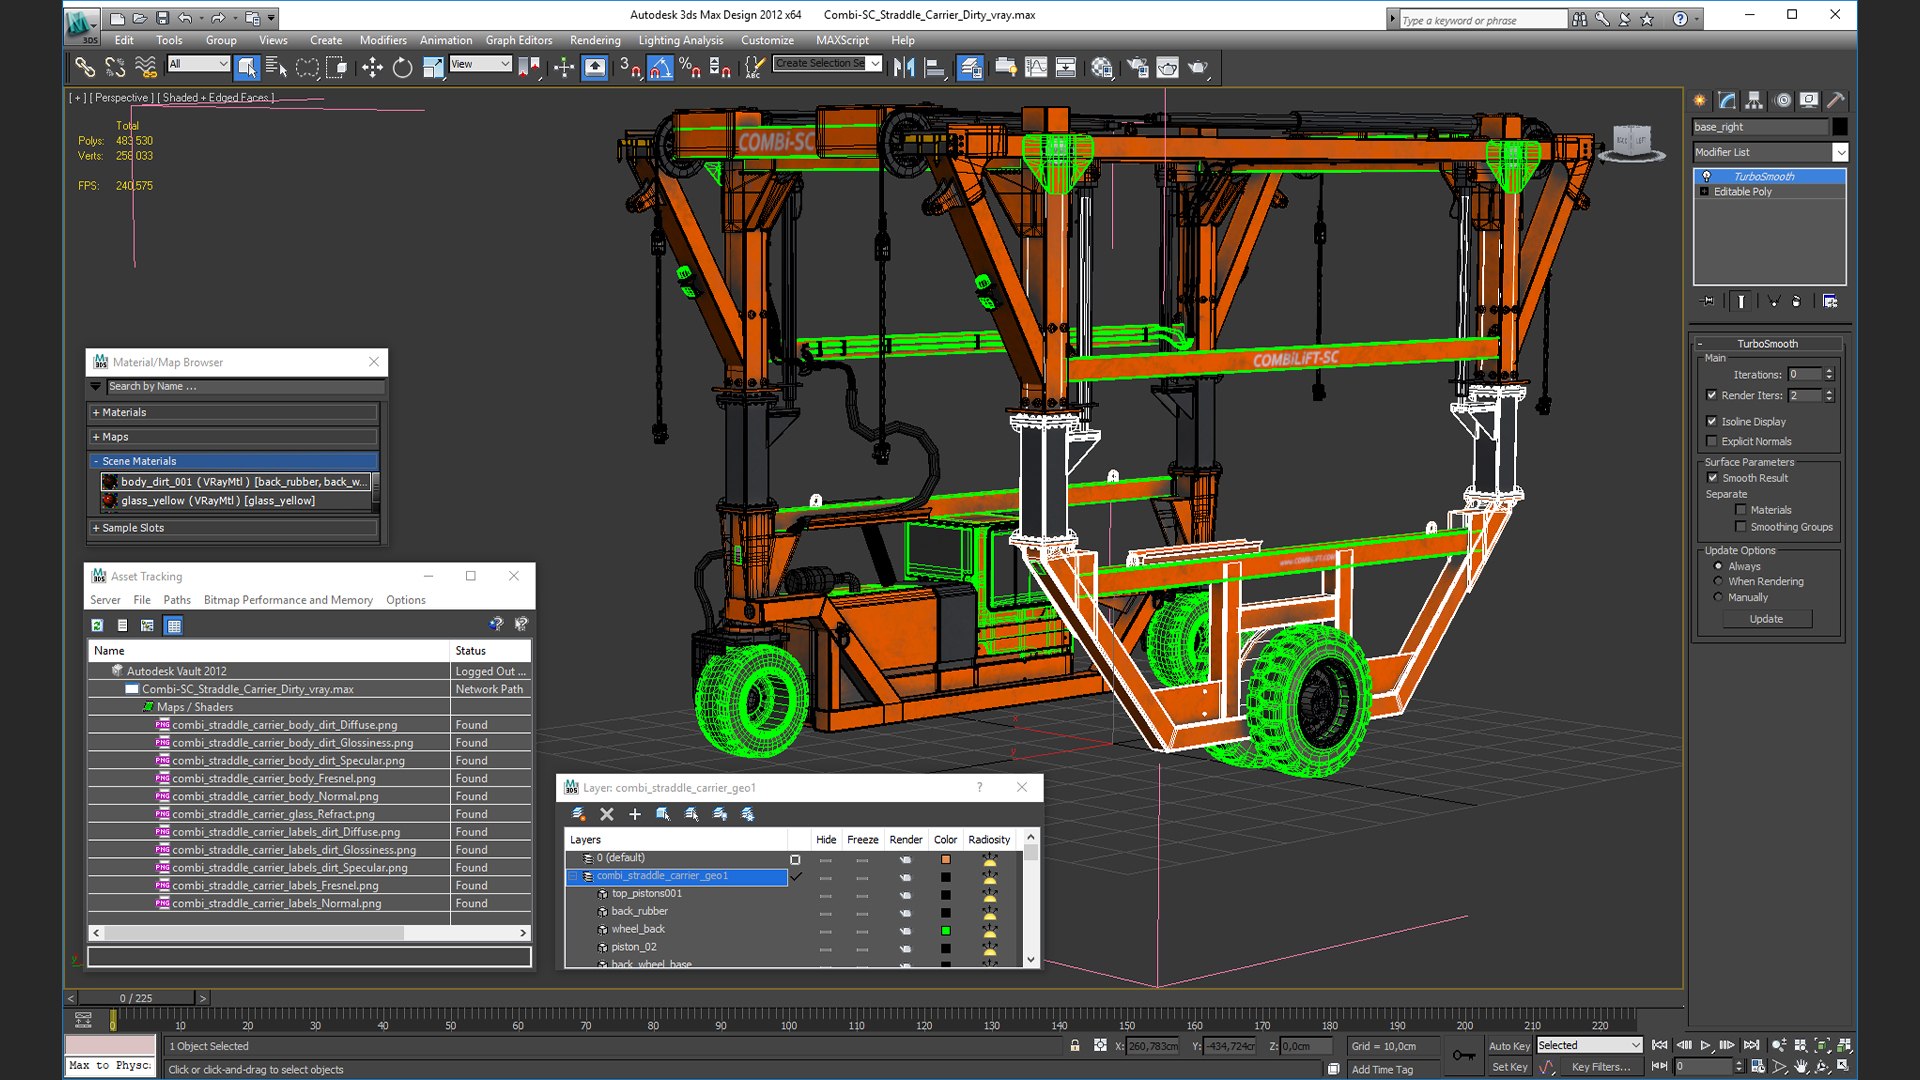Viewport: 1920px width, 1080px height.
Task: Enable Separate by Materials checkbox
Action: (1741, 510)
